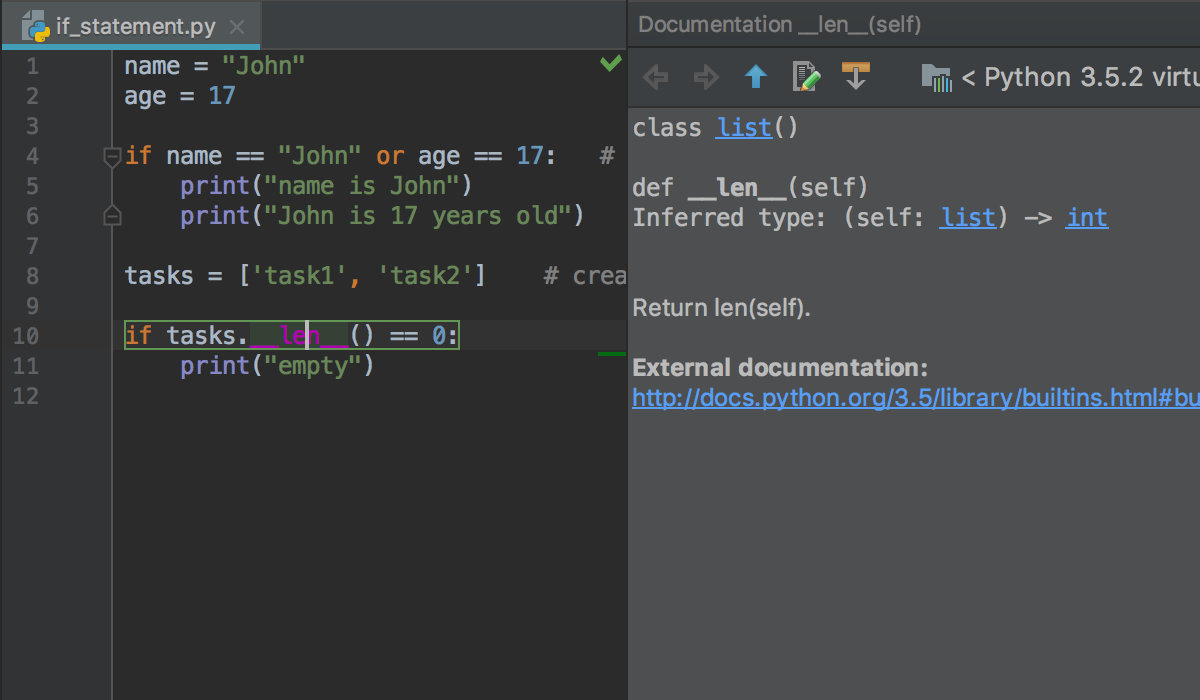The width and height of the screenshot is (1200, 700).
Task: Click the green stripe marker on error stripe
Action: point(612,353)
